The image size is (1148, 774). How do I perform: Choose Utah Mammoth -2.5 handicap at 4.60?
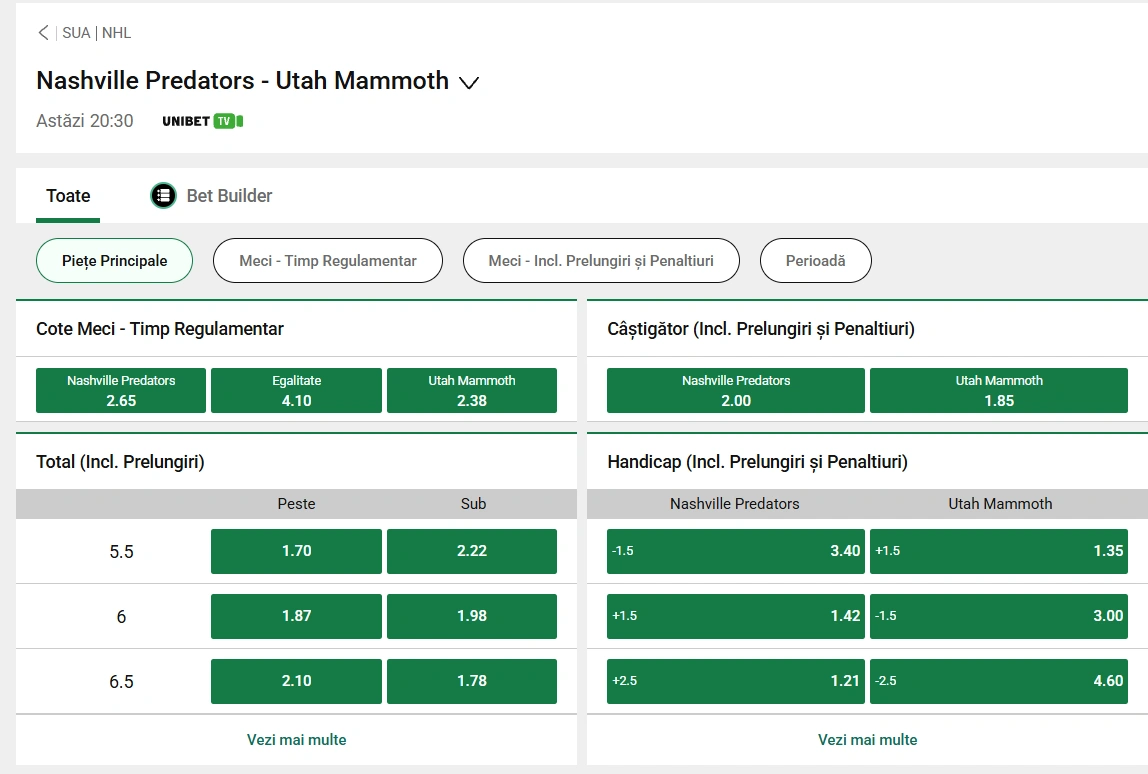[998, 681]
